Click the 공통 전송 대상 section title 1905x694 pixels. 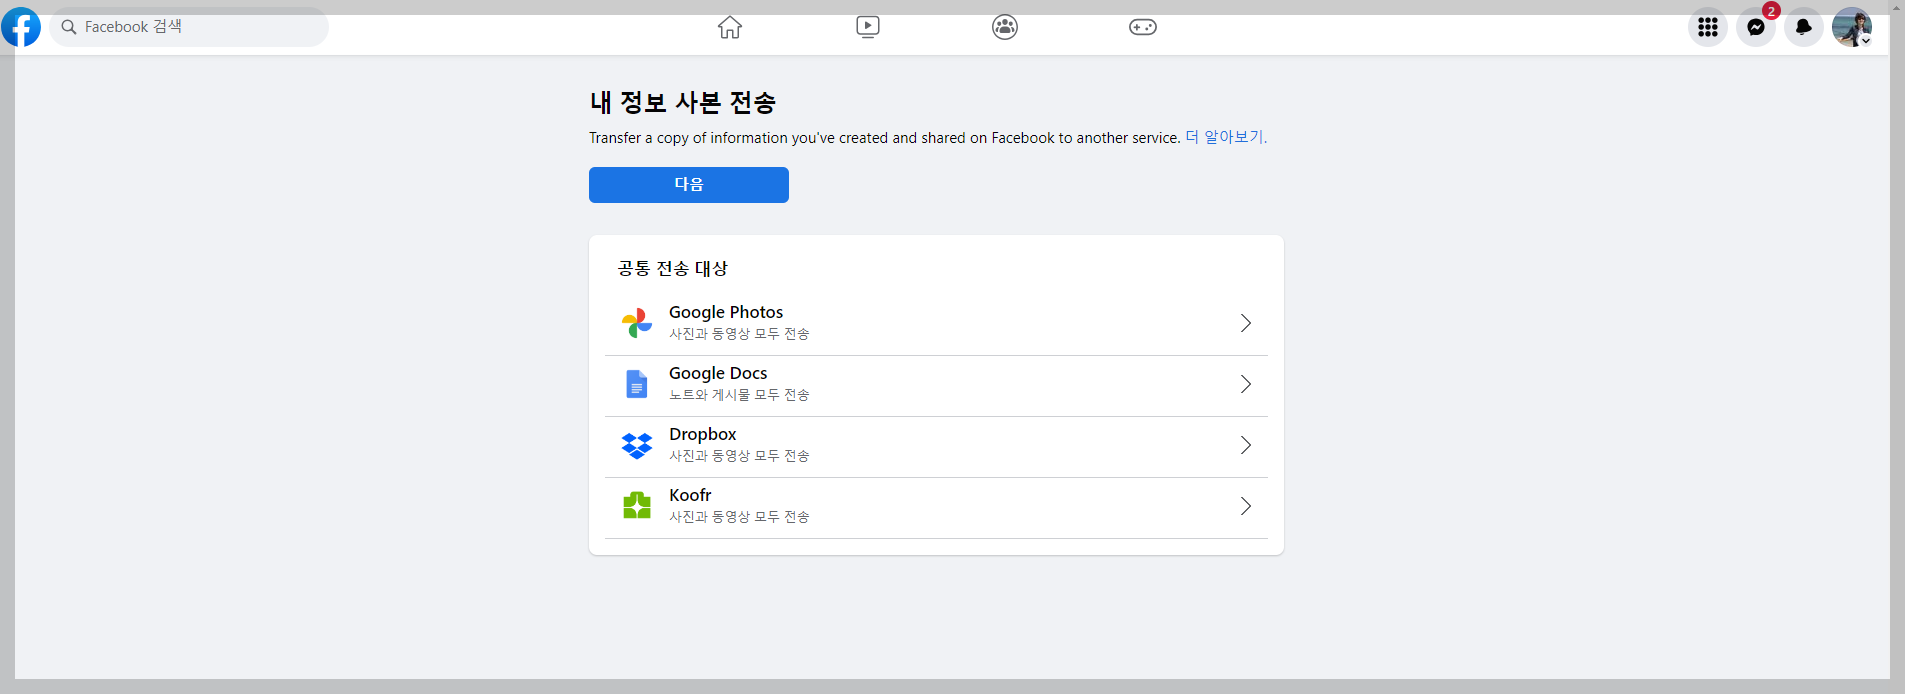[x=673, y=268]
